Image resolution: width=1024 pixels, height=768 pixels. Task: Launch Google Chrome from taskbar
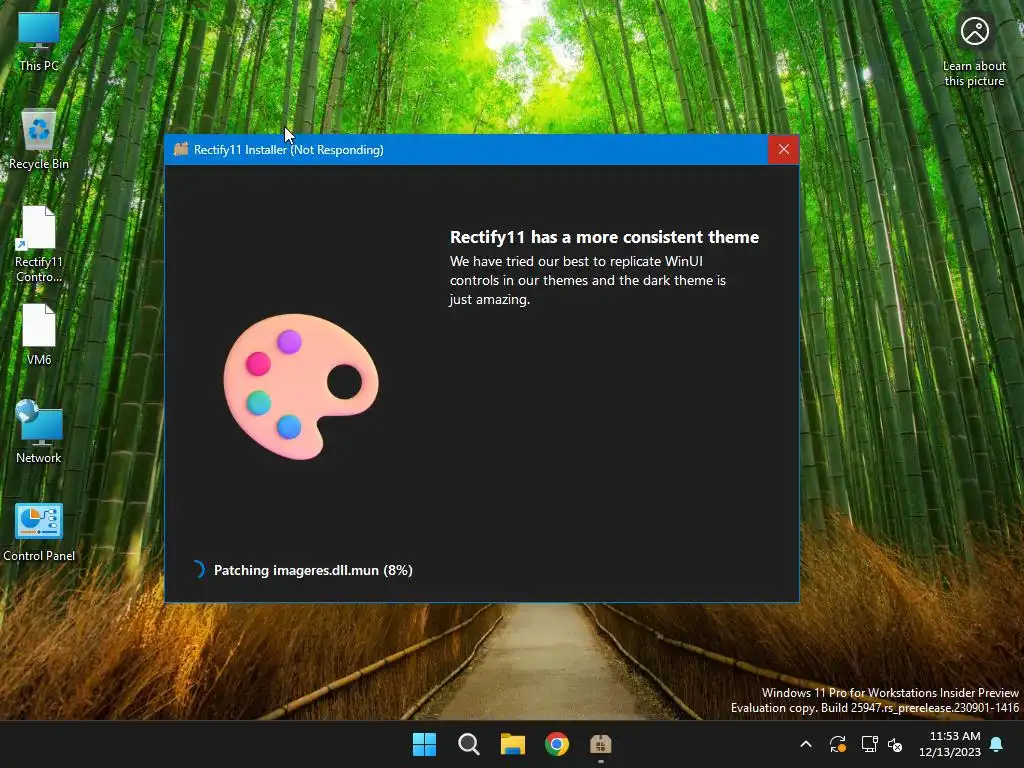[x=557, y=744]
